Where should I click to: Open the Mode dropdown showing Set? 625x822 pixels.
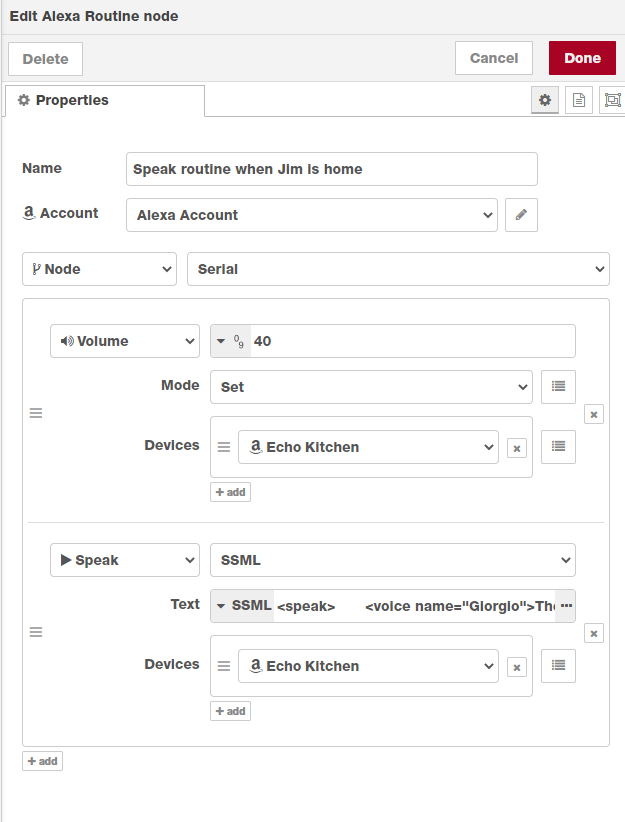(371, 387)
